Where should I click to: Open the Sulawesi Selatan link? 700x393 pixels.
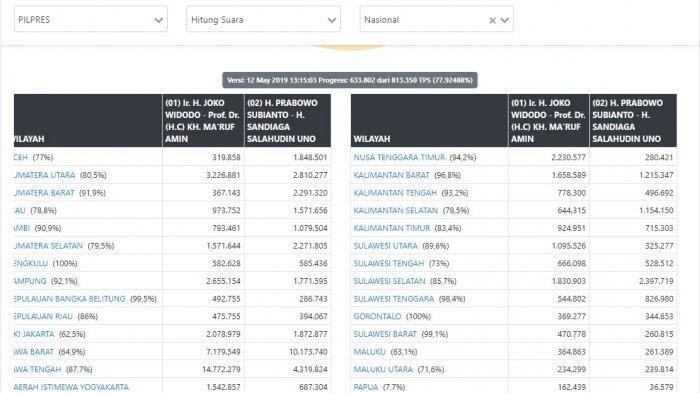389,281
